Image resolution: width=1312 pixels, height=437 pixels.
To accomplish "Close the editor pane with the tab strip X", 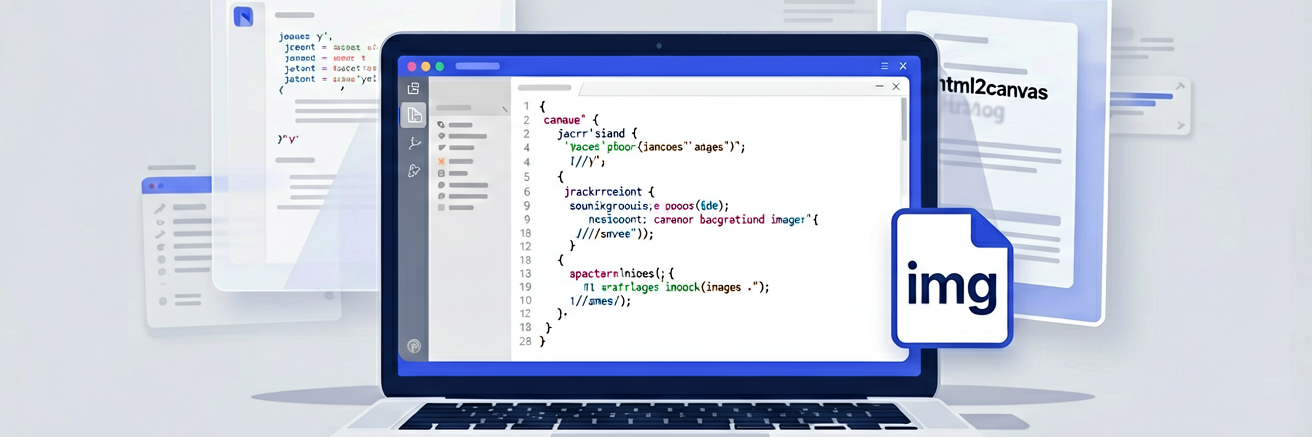I will point(896,87).
